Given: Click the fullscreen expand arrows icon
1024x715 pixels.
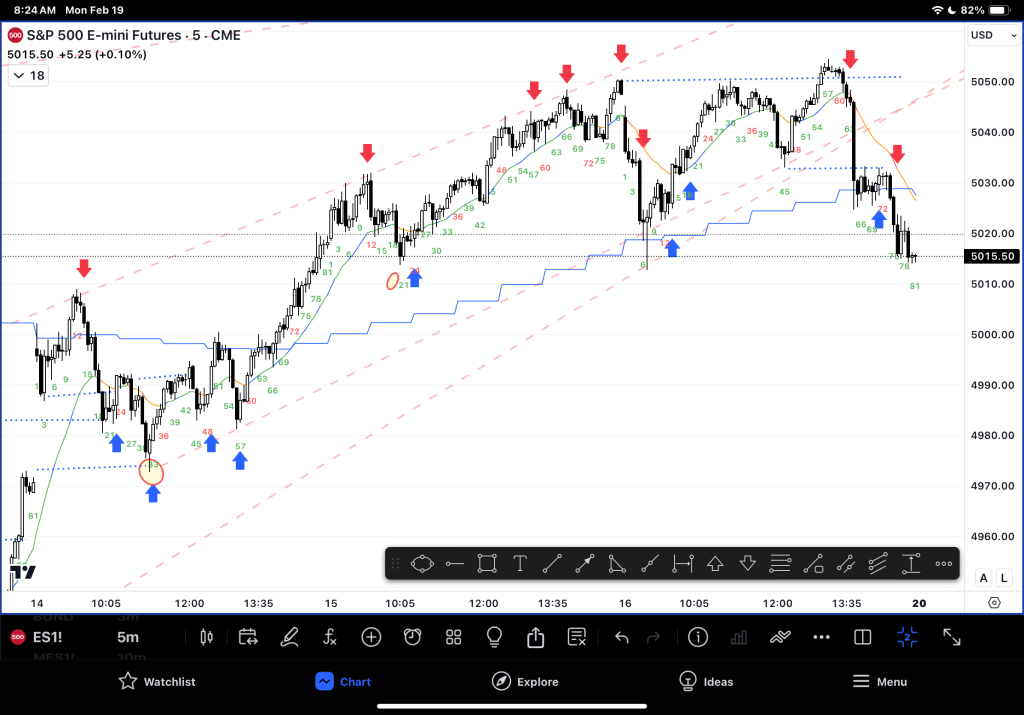Looking at the screenshot, I should 952,637.
